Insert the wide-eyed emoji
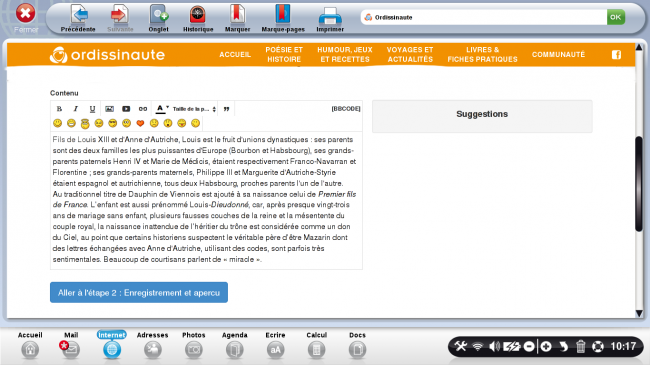The width and height of the screenshot is (650, 365). point(126,123)
